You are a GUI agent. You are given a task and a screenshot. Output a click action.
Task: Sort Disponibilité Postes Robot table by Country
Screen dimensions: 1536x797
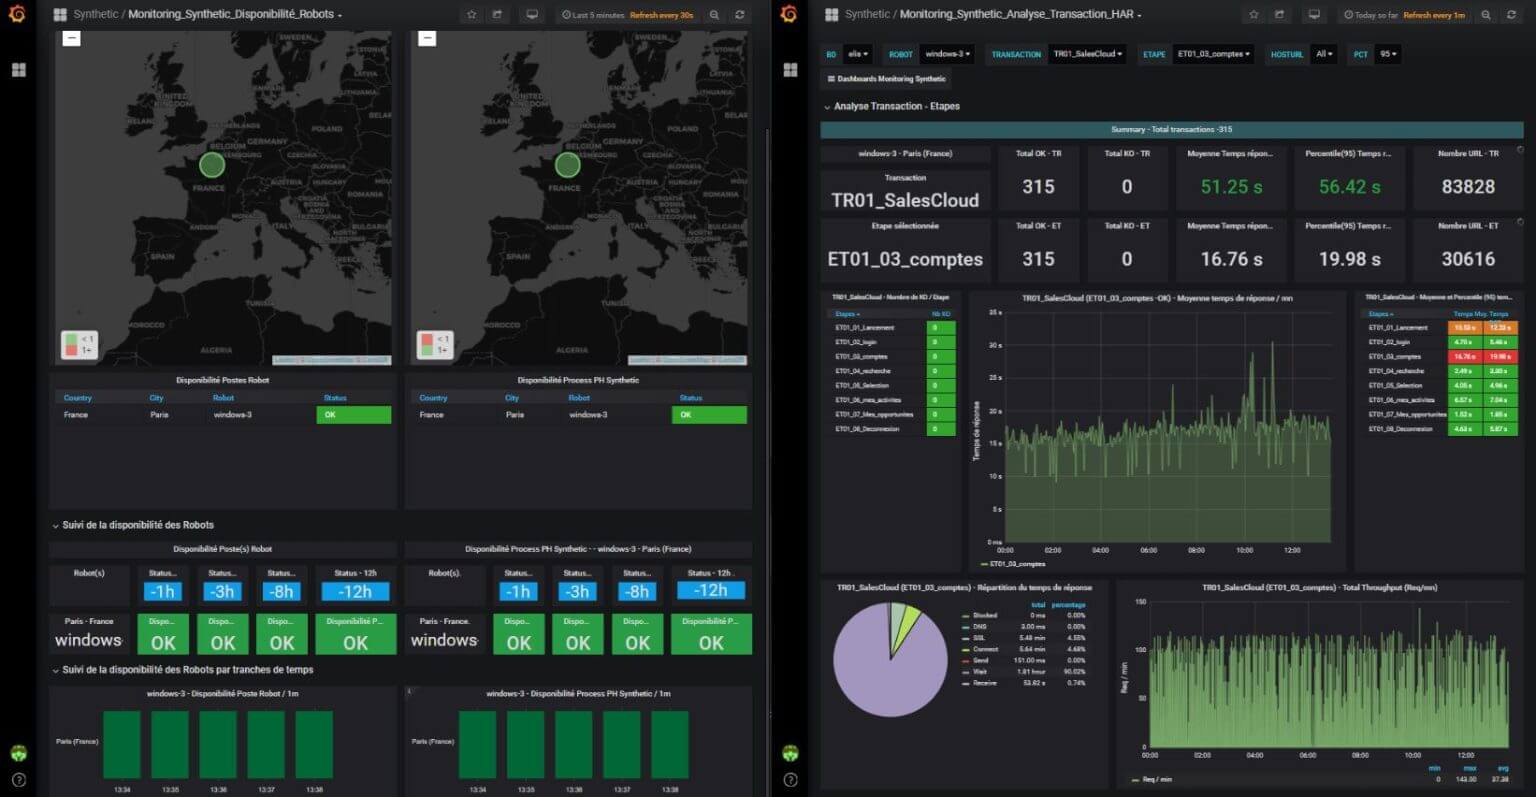click(x=77, y=398)
